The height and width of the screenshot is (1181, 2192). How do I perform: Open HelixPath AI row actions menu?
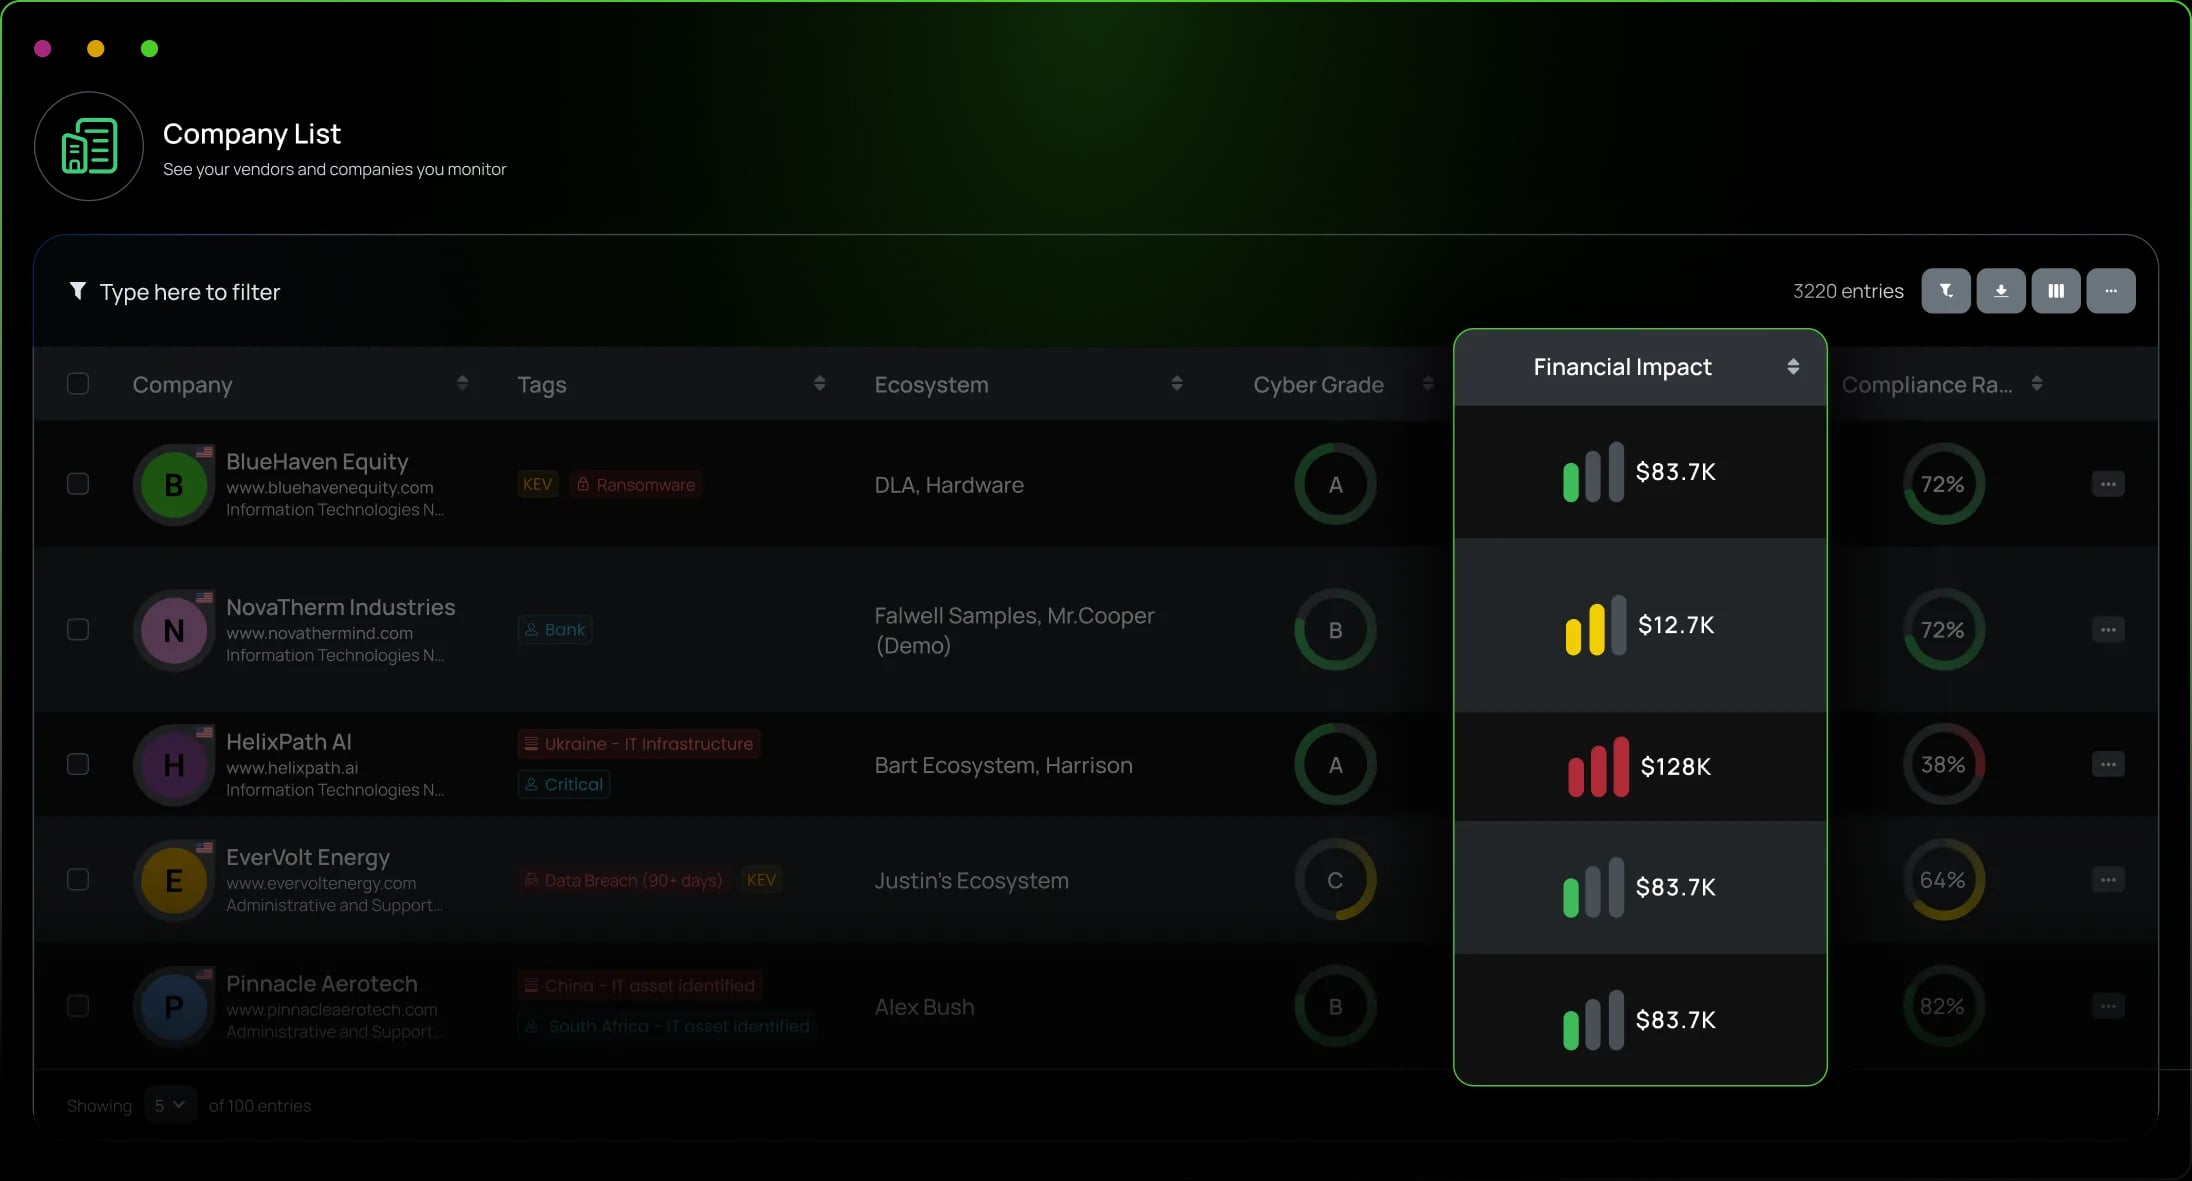(2107, 765)
